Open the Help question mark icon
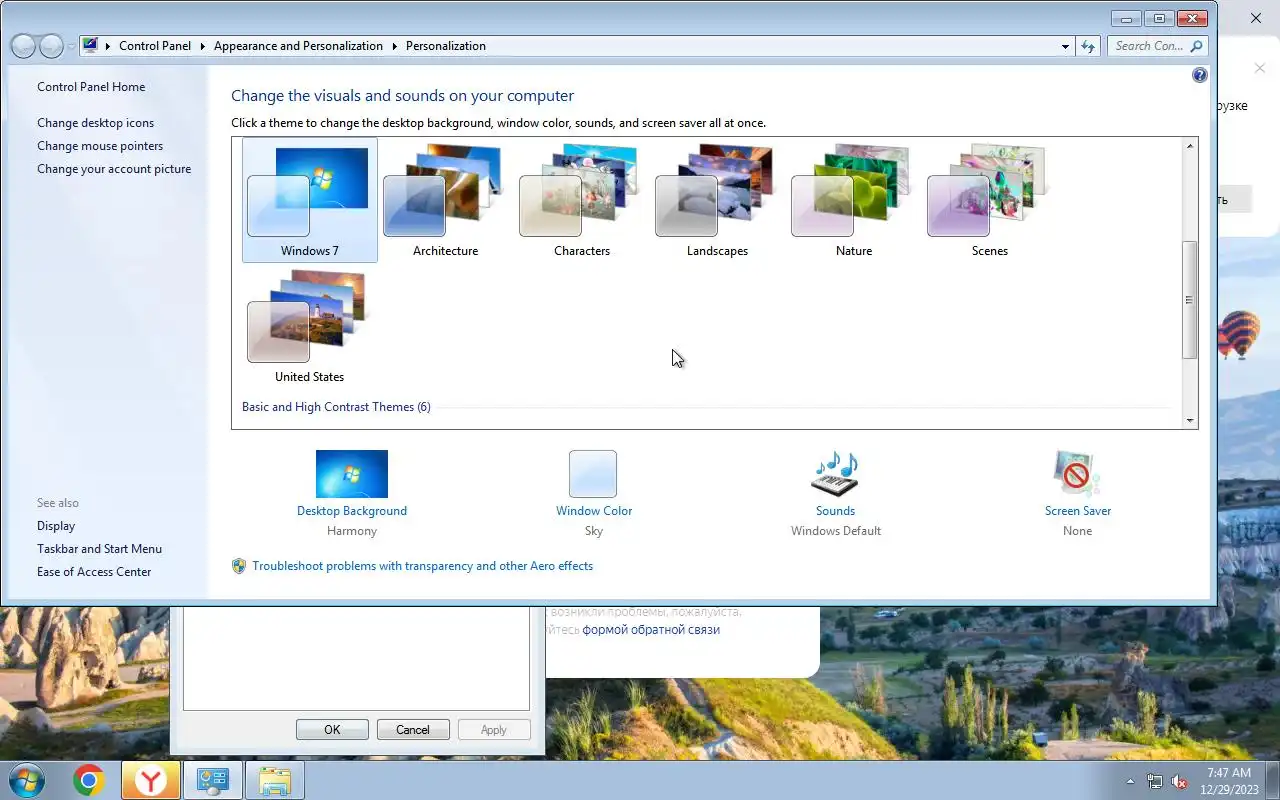The height and width of the screenshot is (800, 1280). pos(1200,75)
